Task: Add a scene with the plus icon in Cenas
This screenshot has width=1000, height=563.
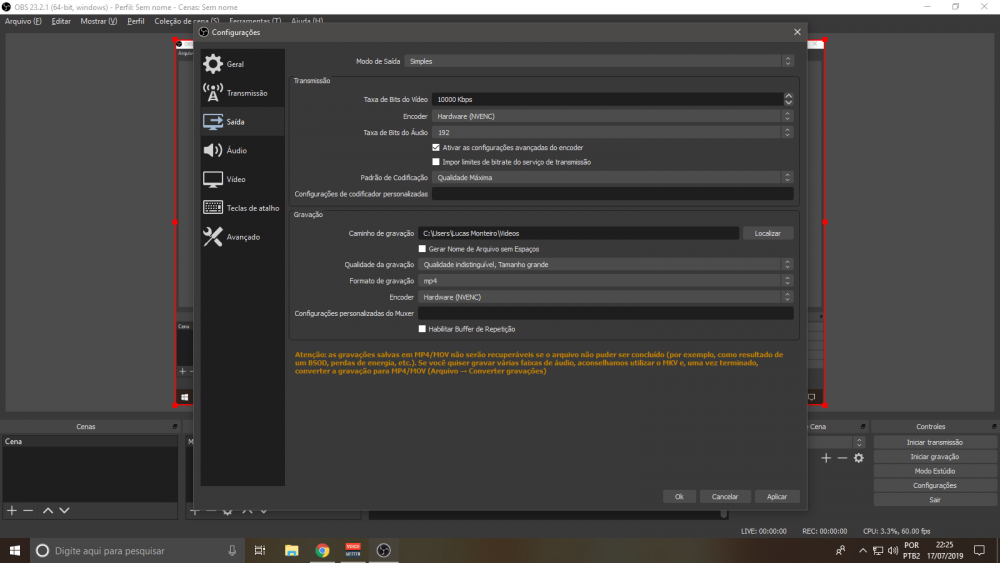Action: [x=11, y=510]
